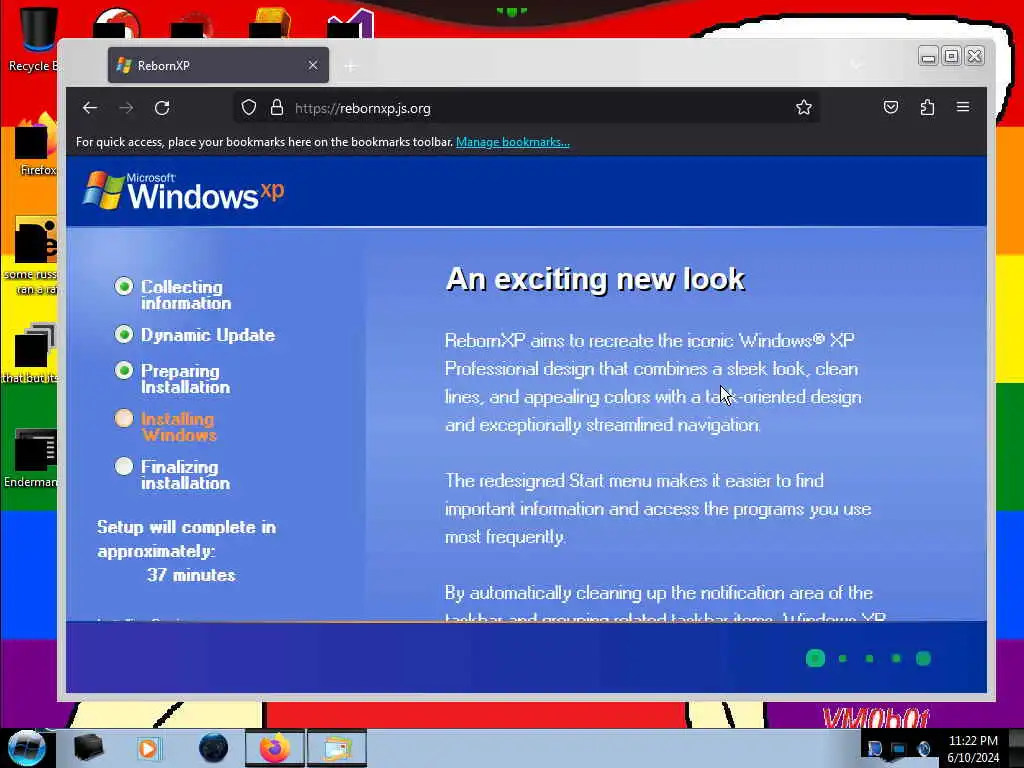Click the '37 minutes' remaining time text
This screenshot has height=768, width=1024.
coord(191,575)
